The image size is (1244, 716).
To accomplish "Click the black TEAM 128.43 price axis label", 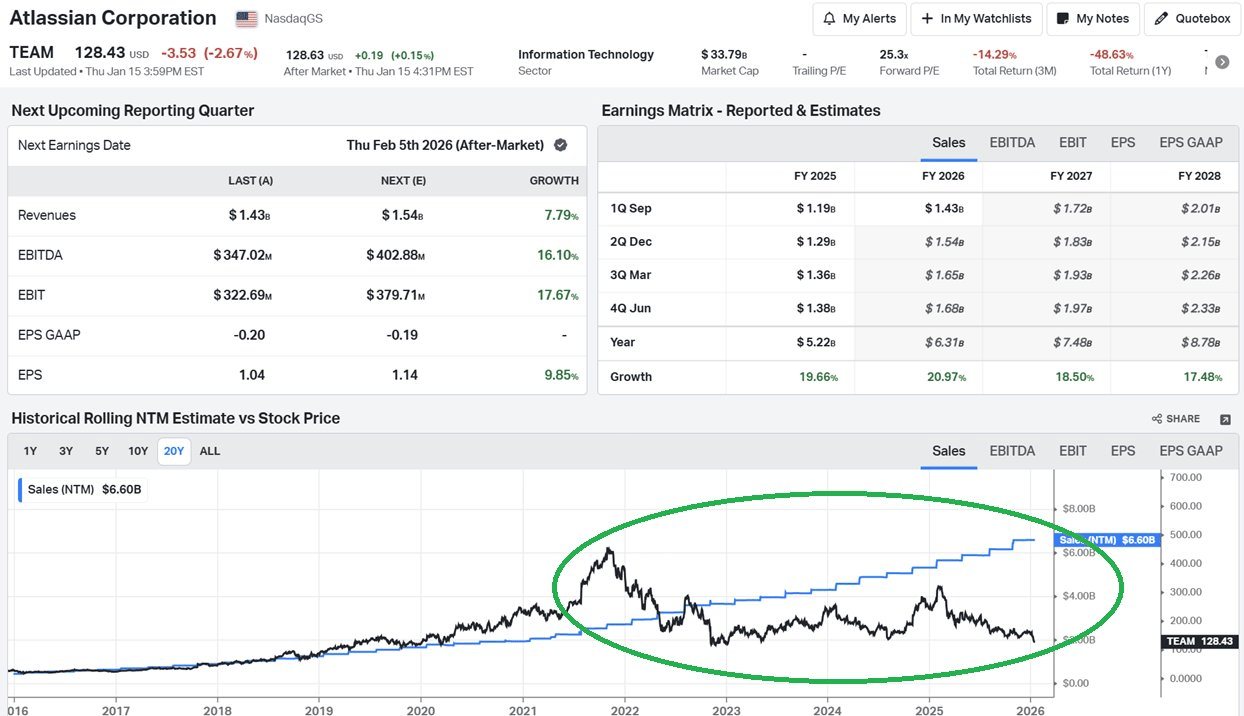I will point(1200,641).
